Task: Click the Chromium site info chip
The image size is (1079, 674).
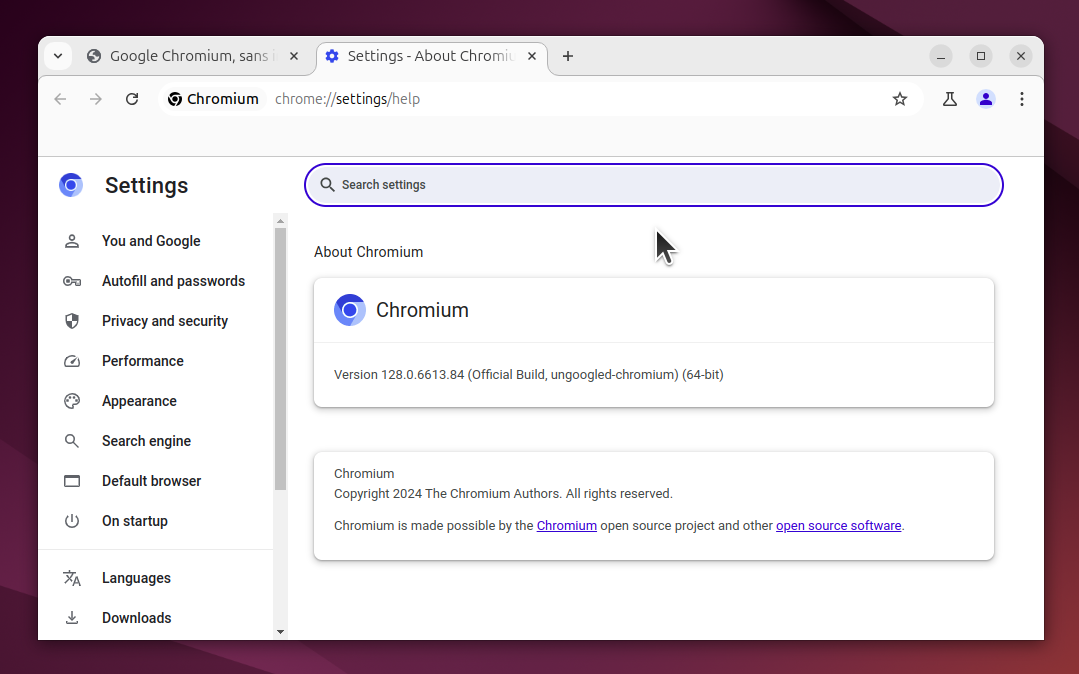Action: point(213,99)
